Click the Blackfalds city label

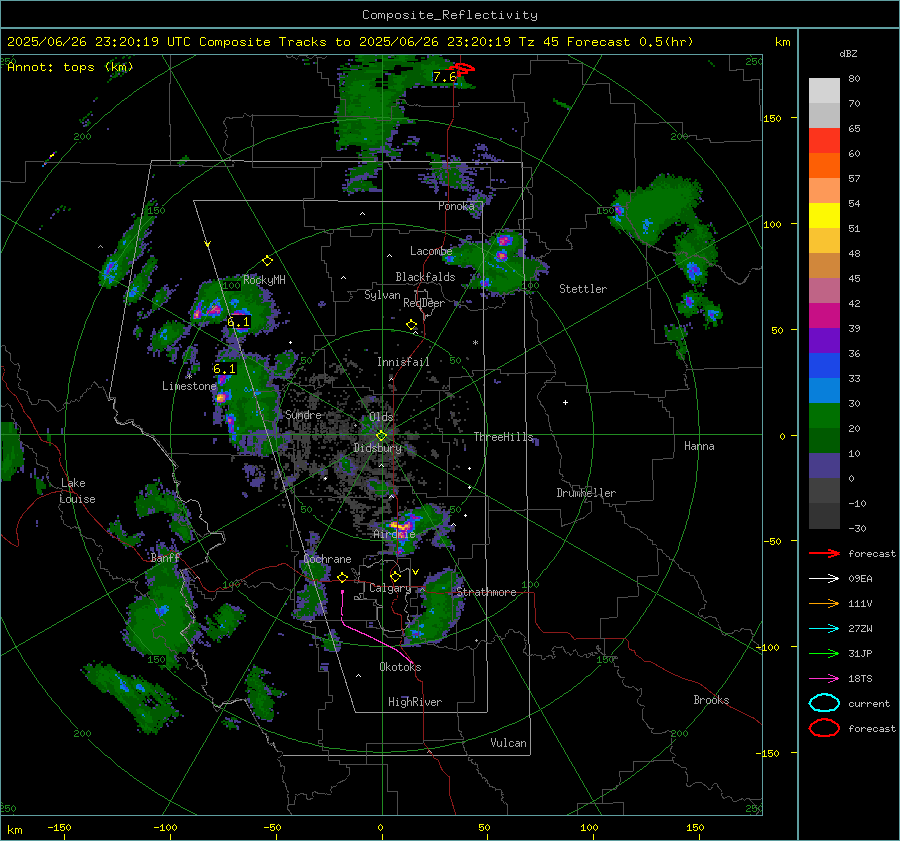tap(425, 277)
